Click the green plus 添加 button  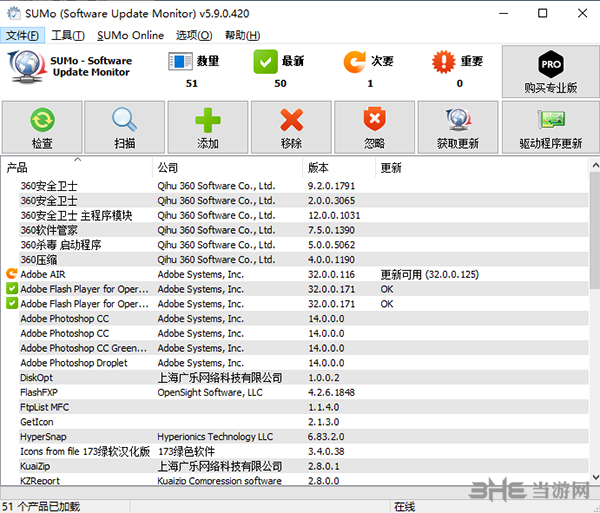point(208,127)
